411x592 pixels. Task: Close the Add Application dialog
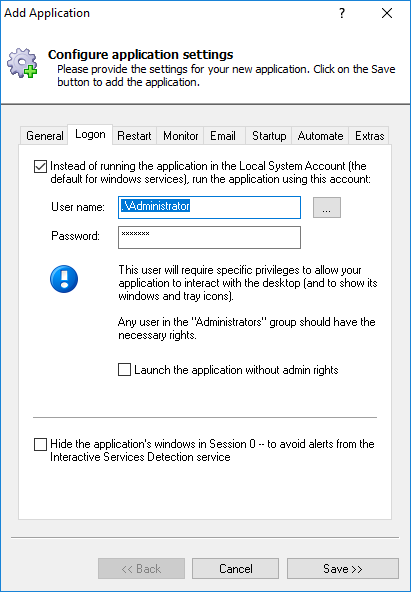click(387, 14)
